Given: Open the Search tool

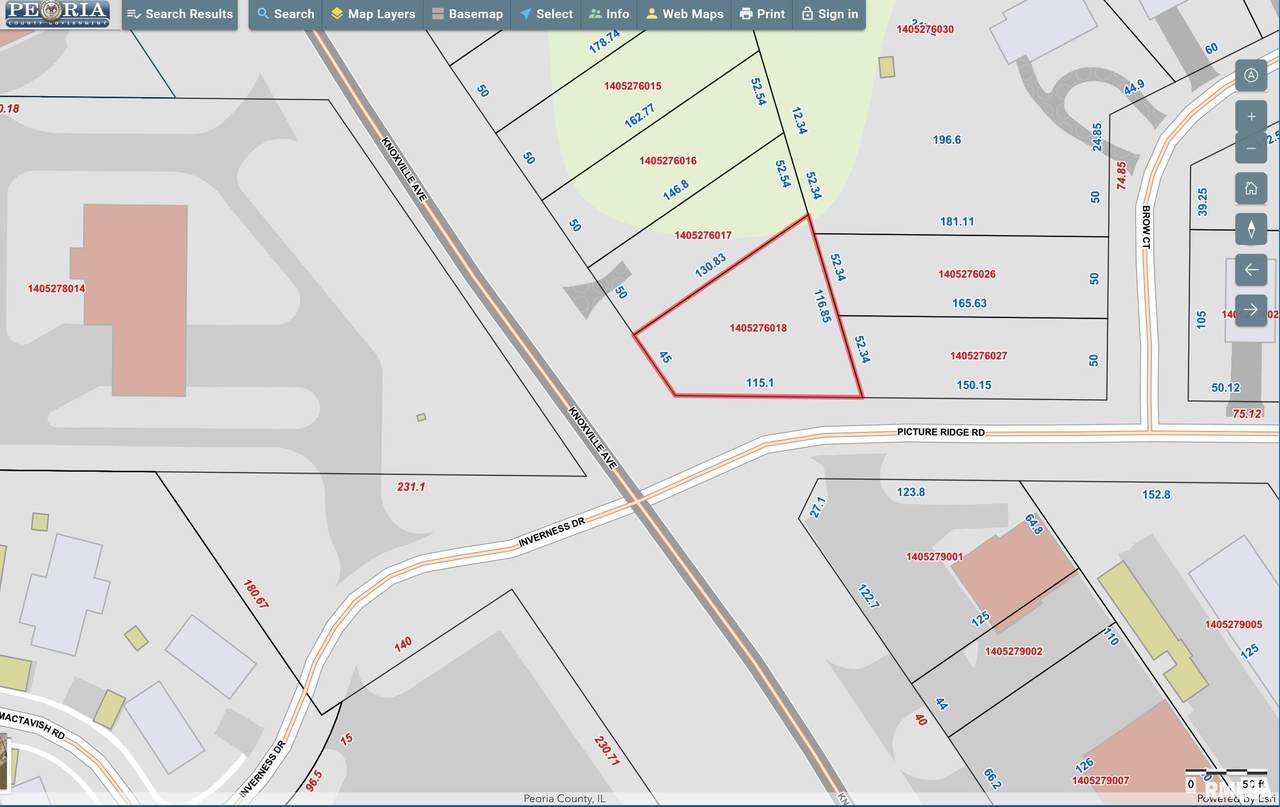Looking at the screenshot, I should pos(285,14).
